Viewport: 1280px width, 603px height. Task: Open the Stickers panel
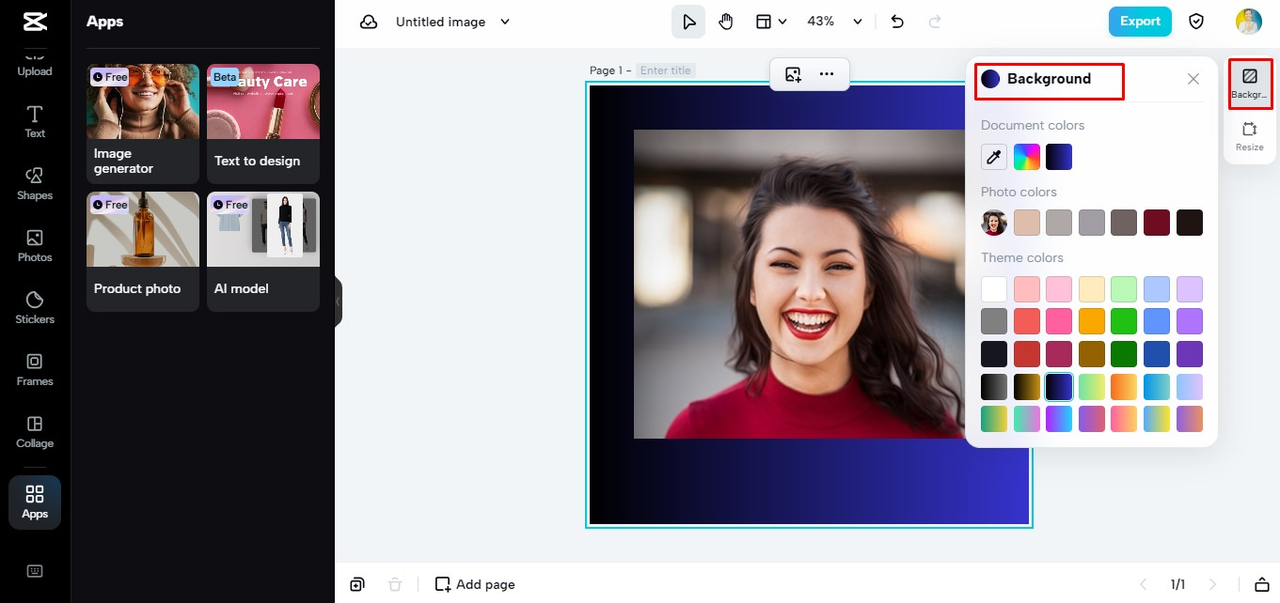pos(35,307)
